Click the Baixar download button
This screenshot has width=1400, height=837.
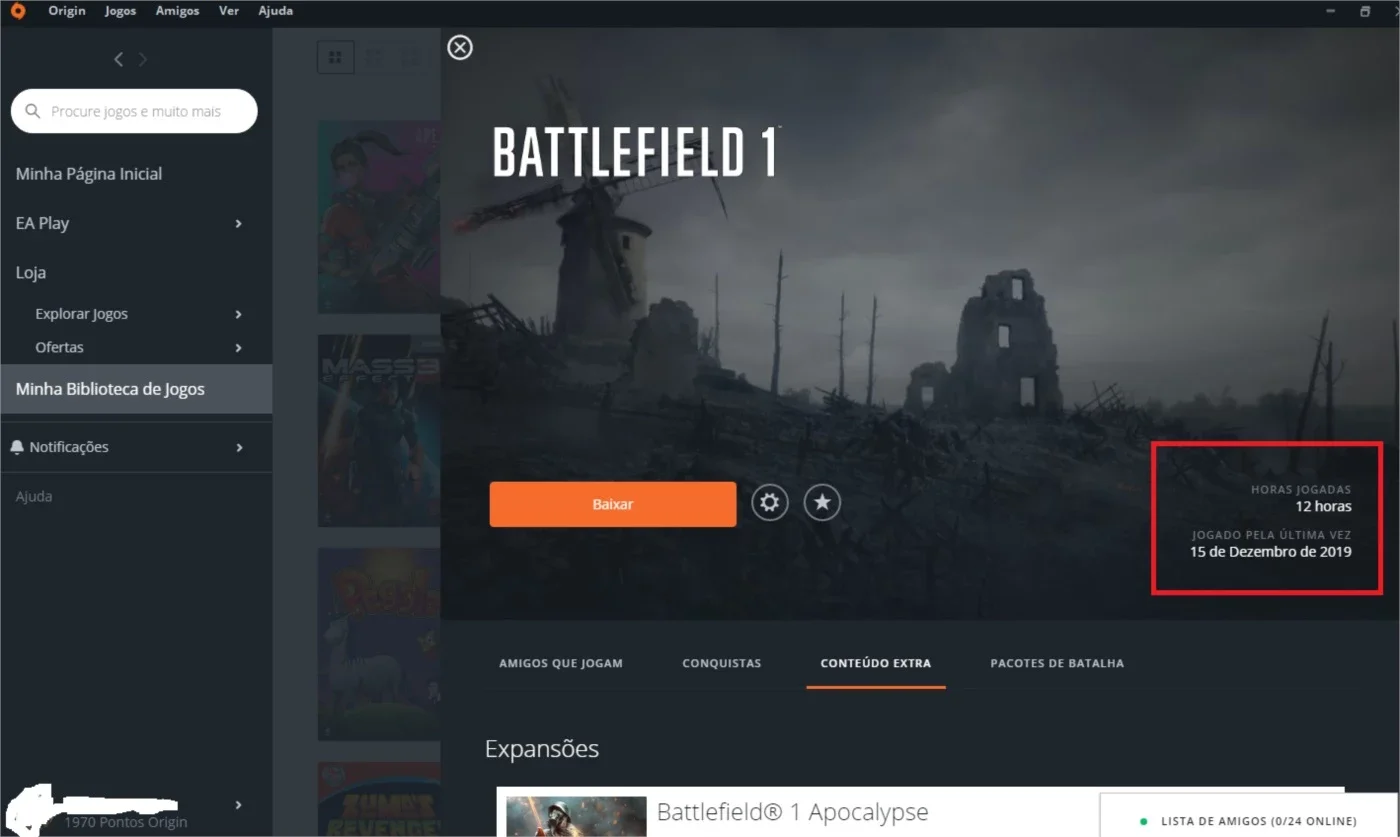[613, 504]
